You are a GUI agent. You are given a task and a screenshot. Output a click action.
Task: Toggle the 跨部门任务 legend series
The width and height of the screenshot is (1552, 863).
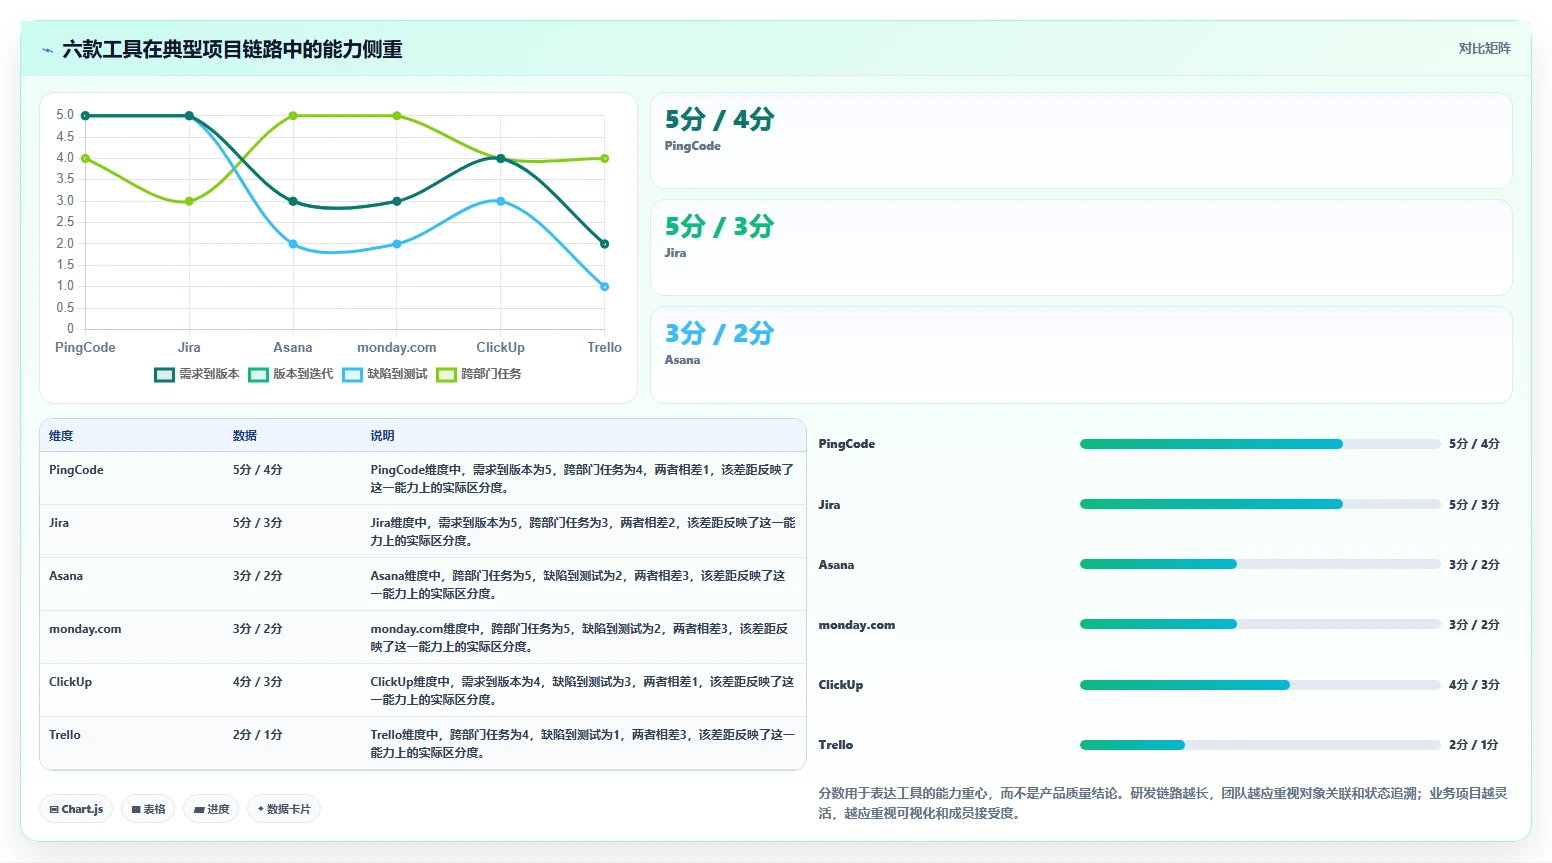click(479, 374)
